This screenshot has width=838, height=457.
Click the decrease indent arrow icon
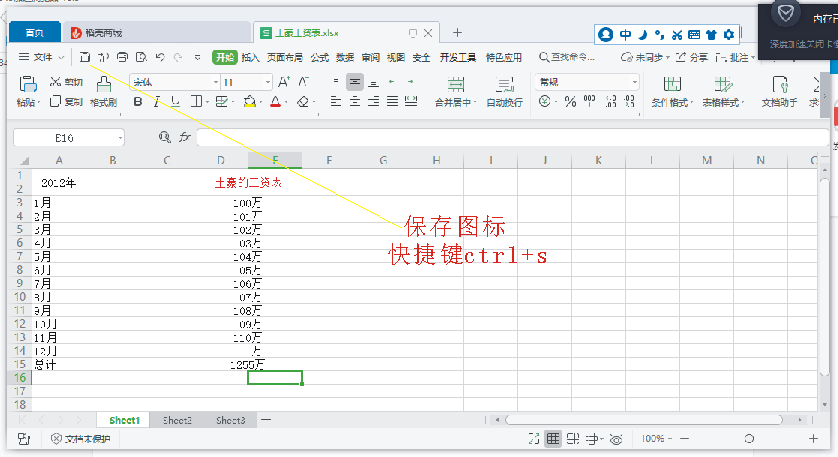click(392, 81)
